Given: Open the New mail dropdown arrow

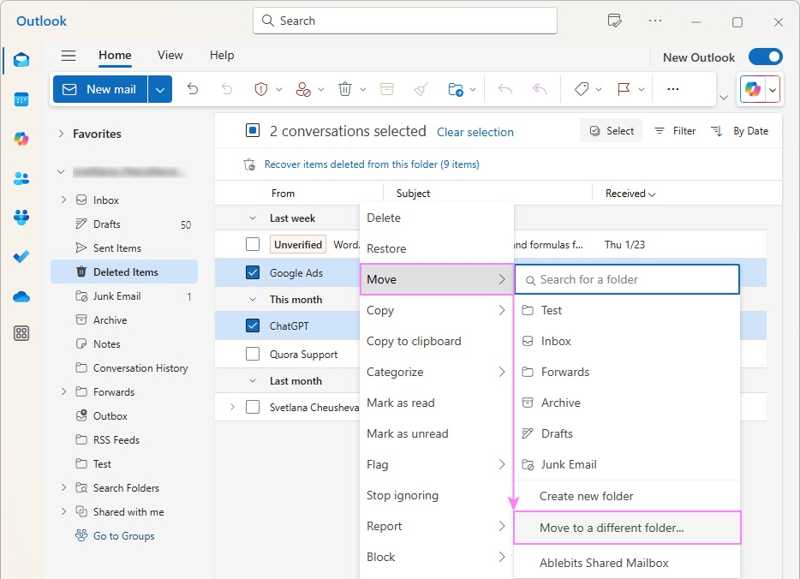Looking at the screenshot, I should pyautogui.click(x=159, y=89).
